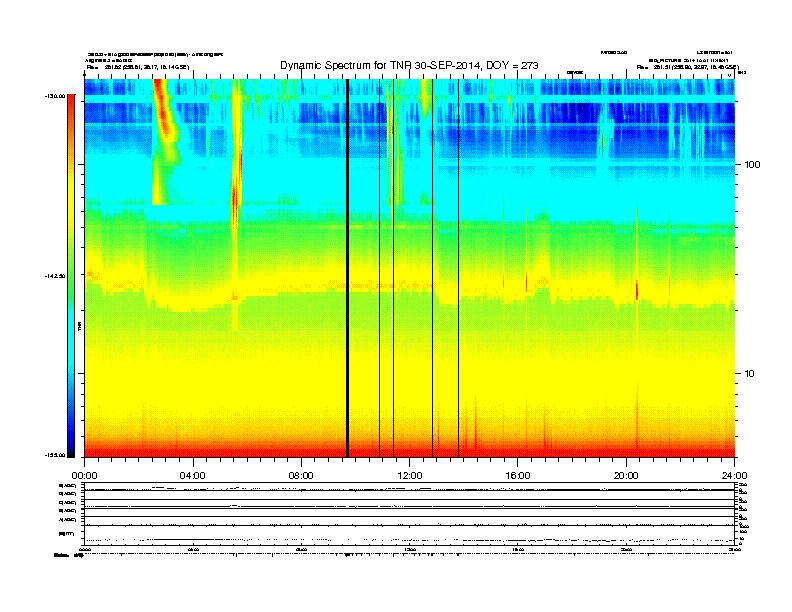This screenshot has height=612, width=792.
Task: Click the top trace in the lower strip panel
Action: (x=409, y=489)
